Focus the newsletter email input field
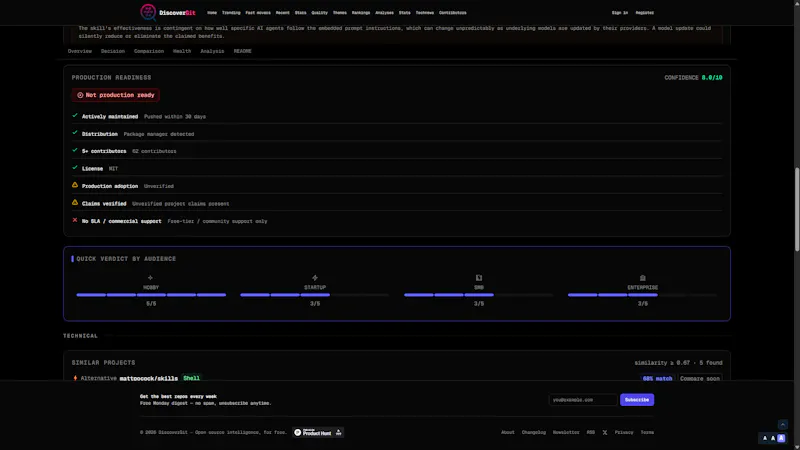The image size is (800, 450). click(x=583, y=399)
